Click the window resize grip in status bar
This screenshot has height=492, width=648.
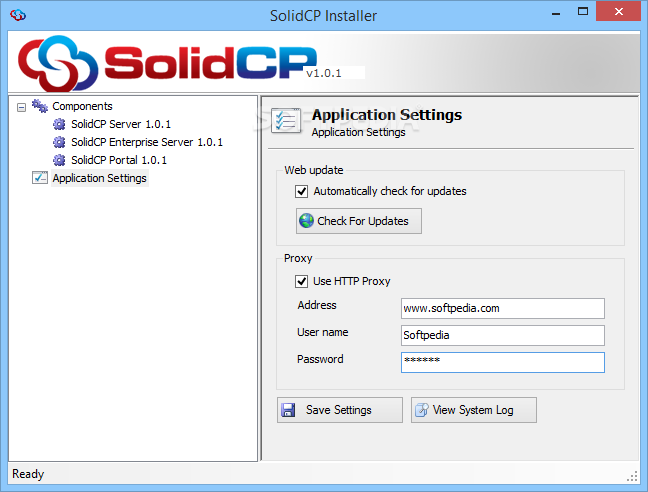pos(632,477)
